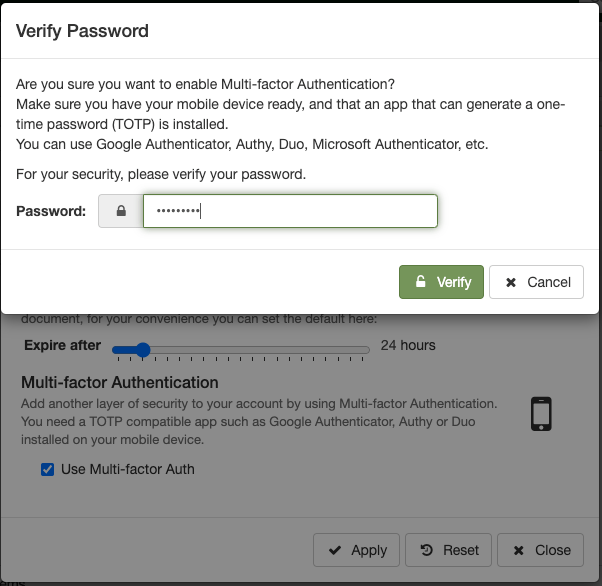Click the undo arrow icon on Reset

pyautogui.click(x=426, y=550)
